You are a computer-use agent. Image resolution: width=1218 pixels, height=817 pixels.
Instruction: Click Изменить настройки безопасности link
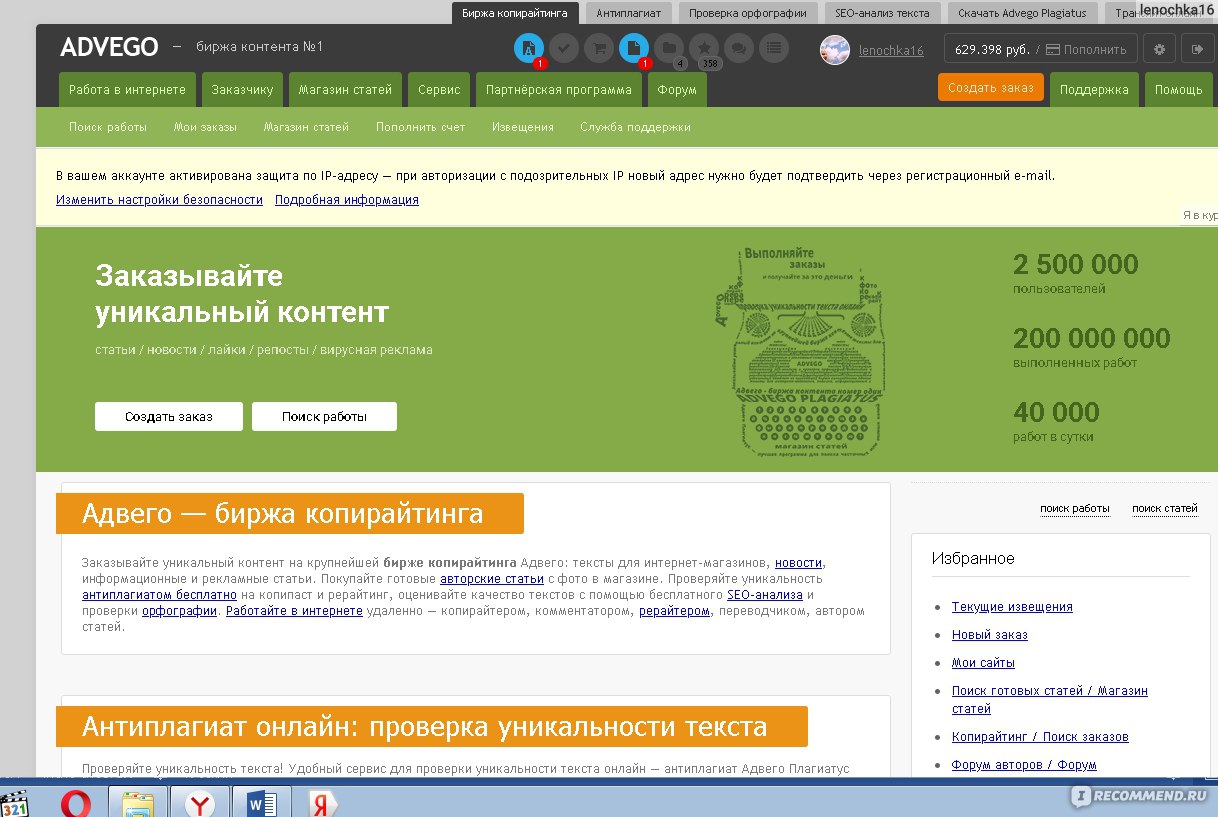[x=159, y=200]
